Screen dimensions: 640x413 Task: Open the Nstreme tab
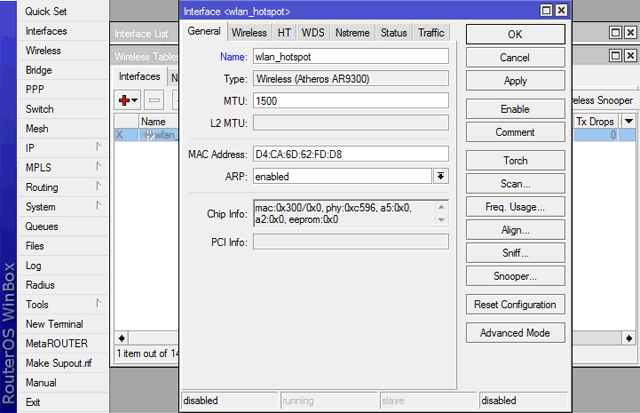tap(354, 33)
